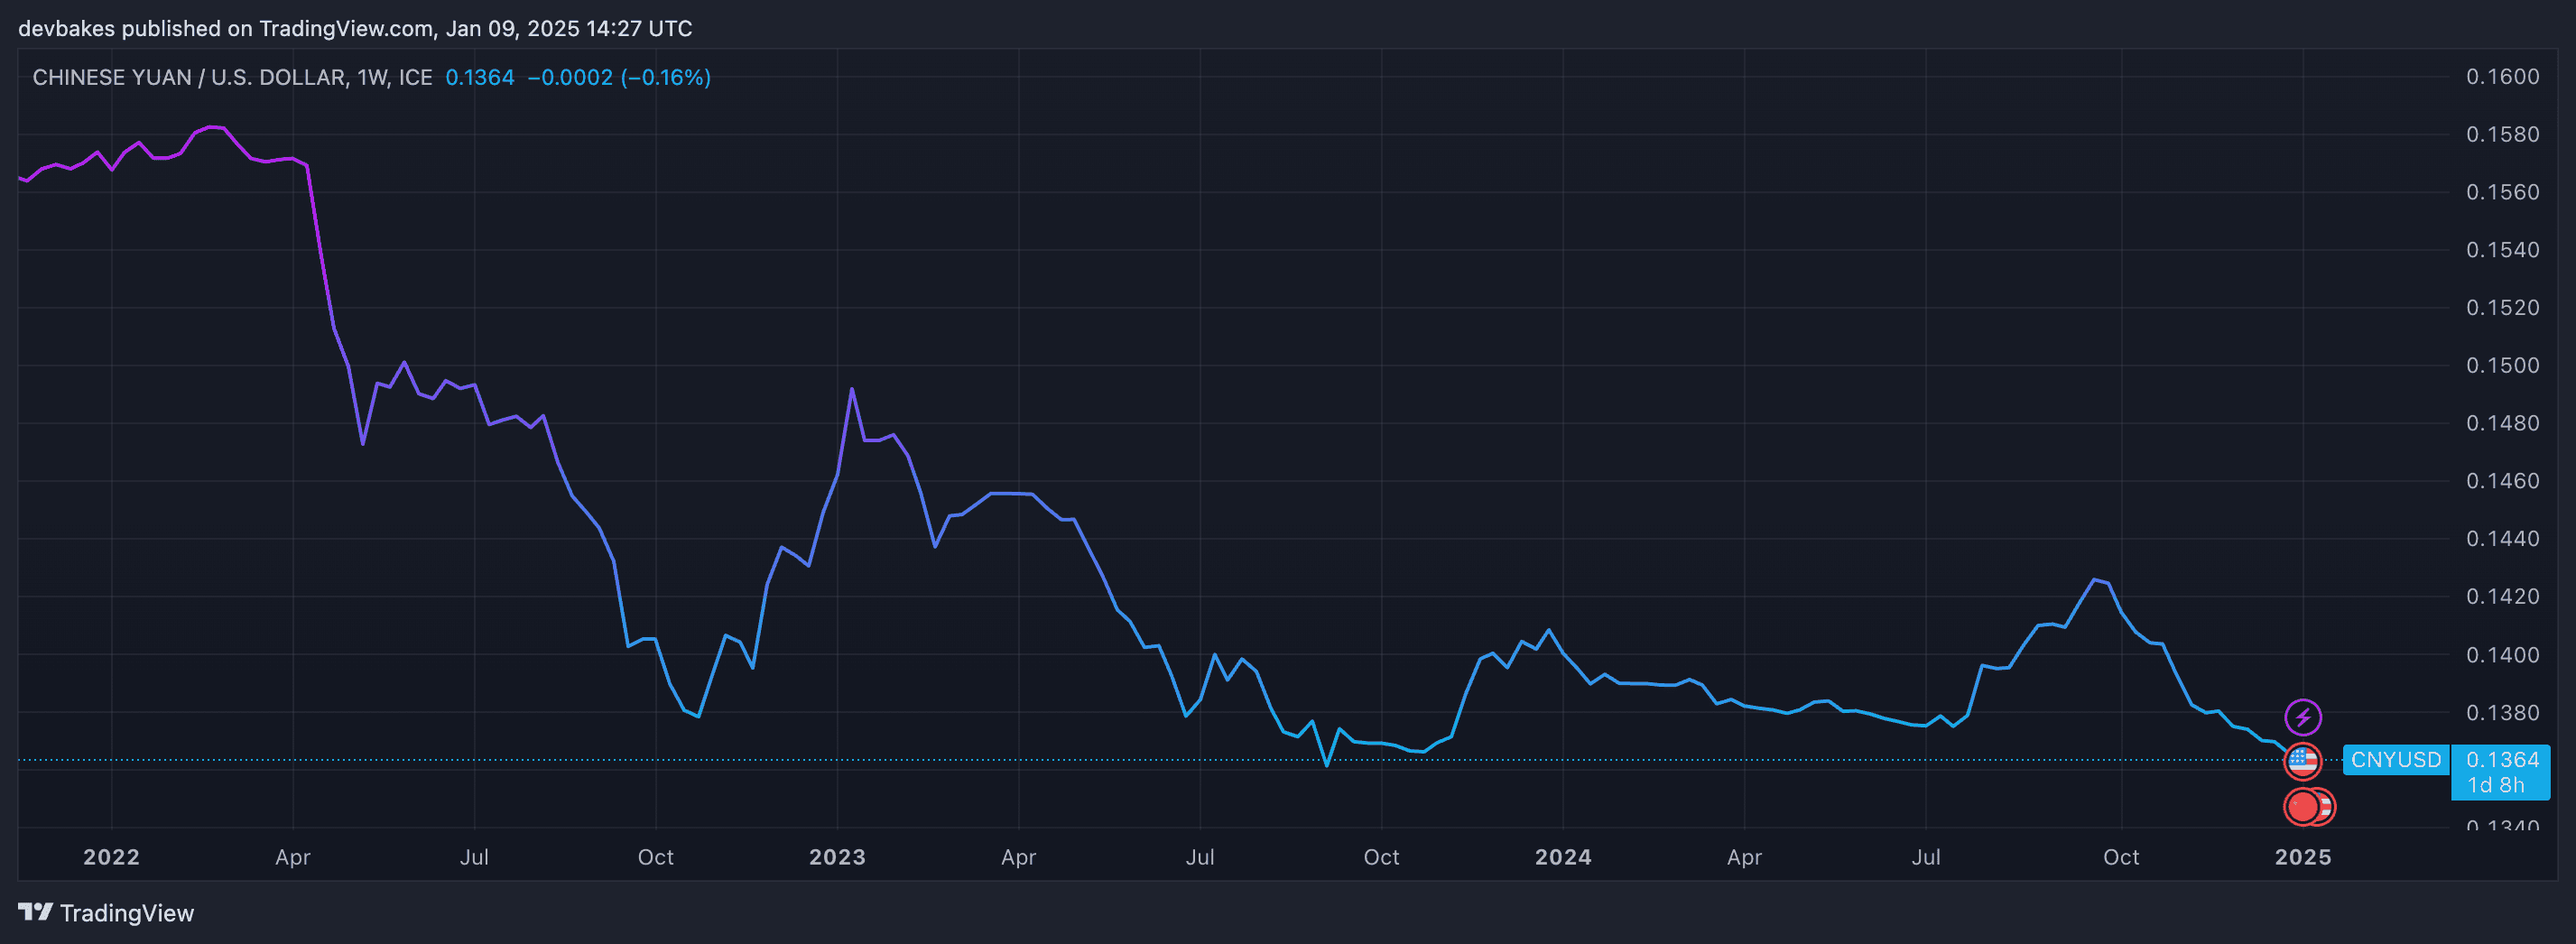Click the TradingView logo at bottom left

tap(106, 913)
